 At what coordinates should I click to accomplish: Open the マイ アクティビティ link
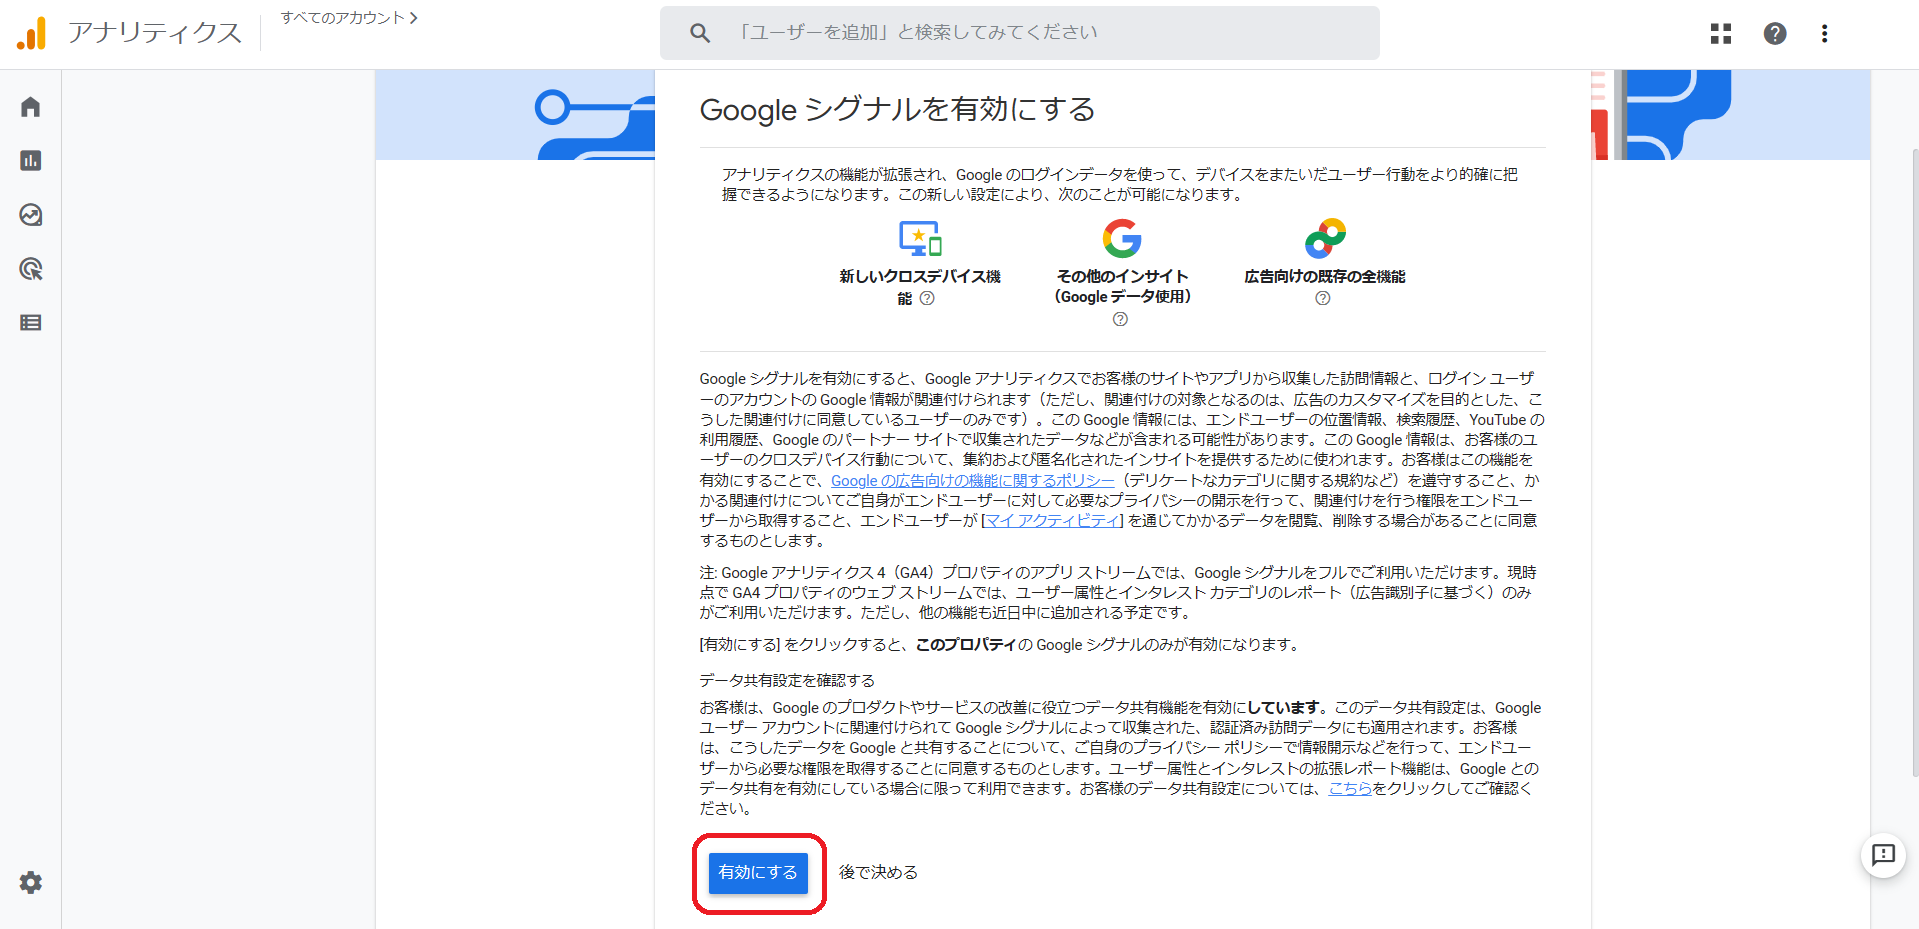pos(1053,520)
